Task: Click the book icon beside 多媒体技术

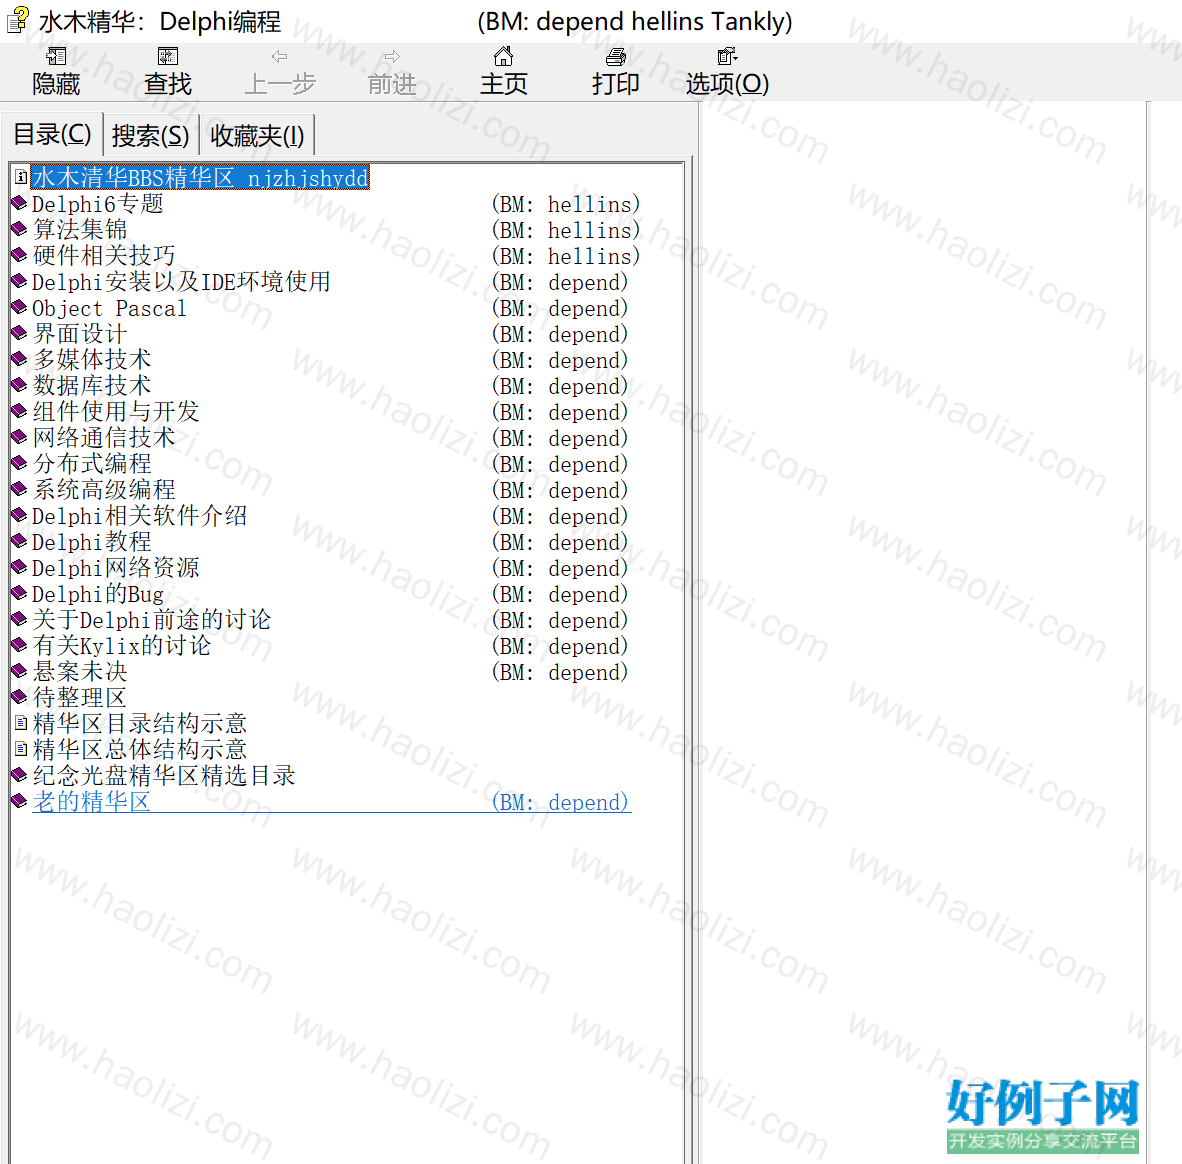Action: [20, 359]
